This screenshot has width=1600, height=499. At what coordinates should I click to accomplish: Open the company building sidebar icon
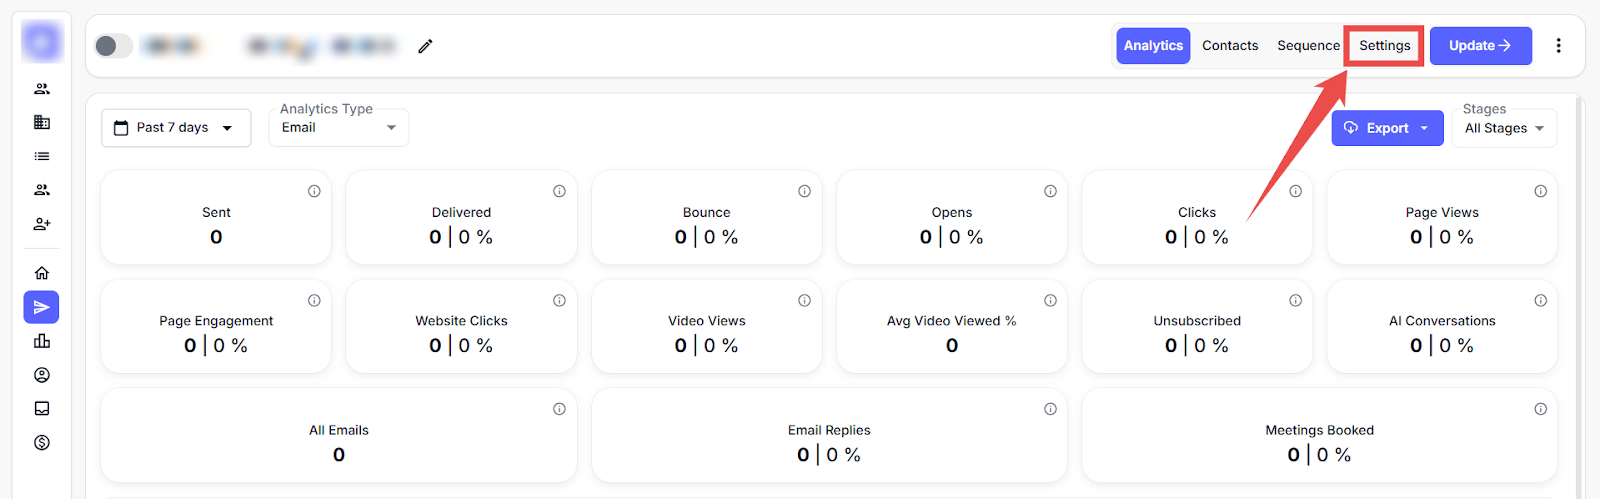[41, 122]
